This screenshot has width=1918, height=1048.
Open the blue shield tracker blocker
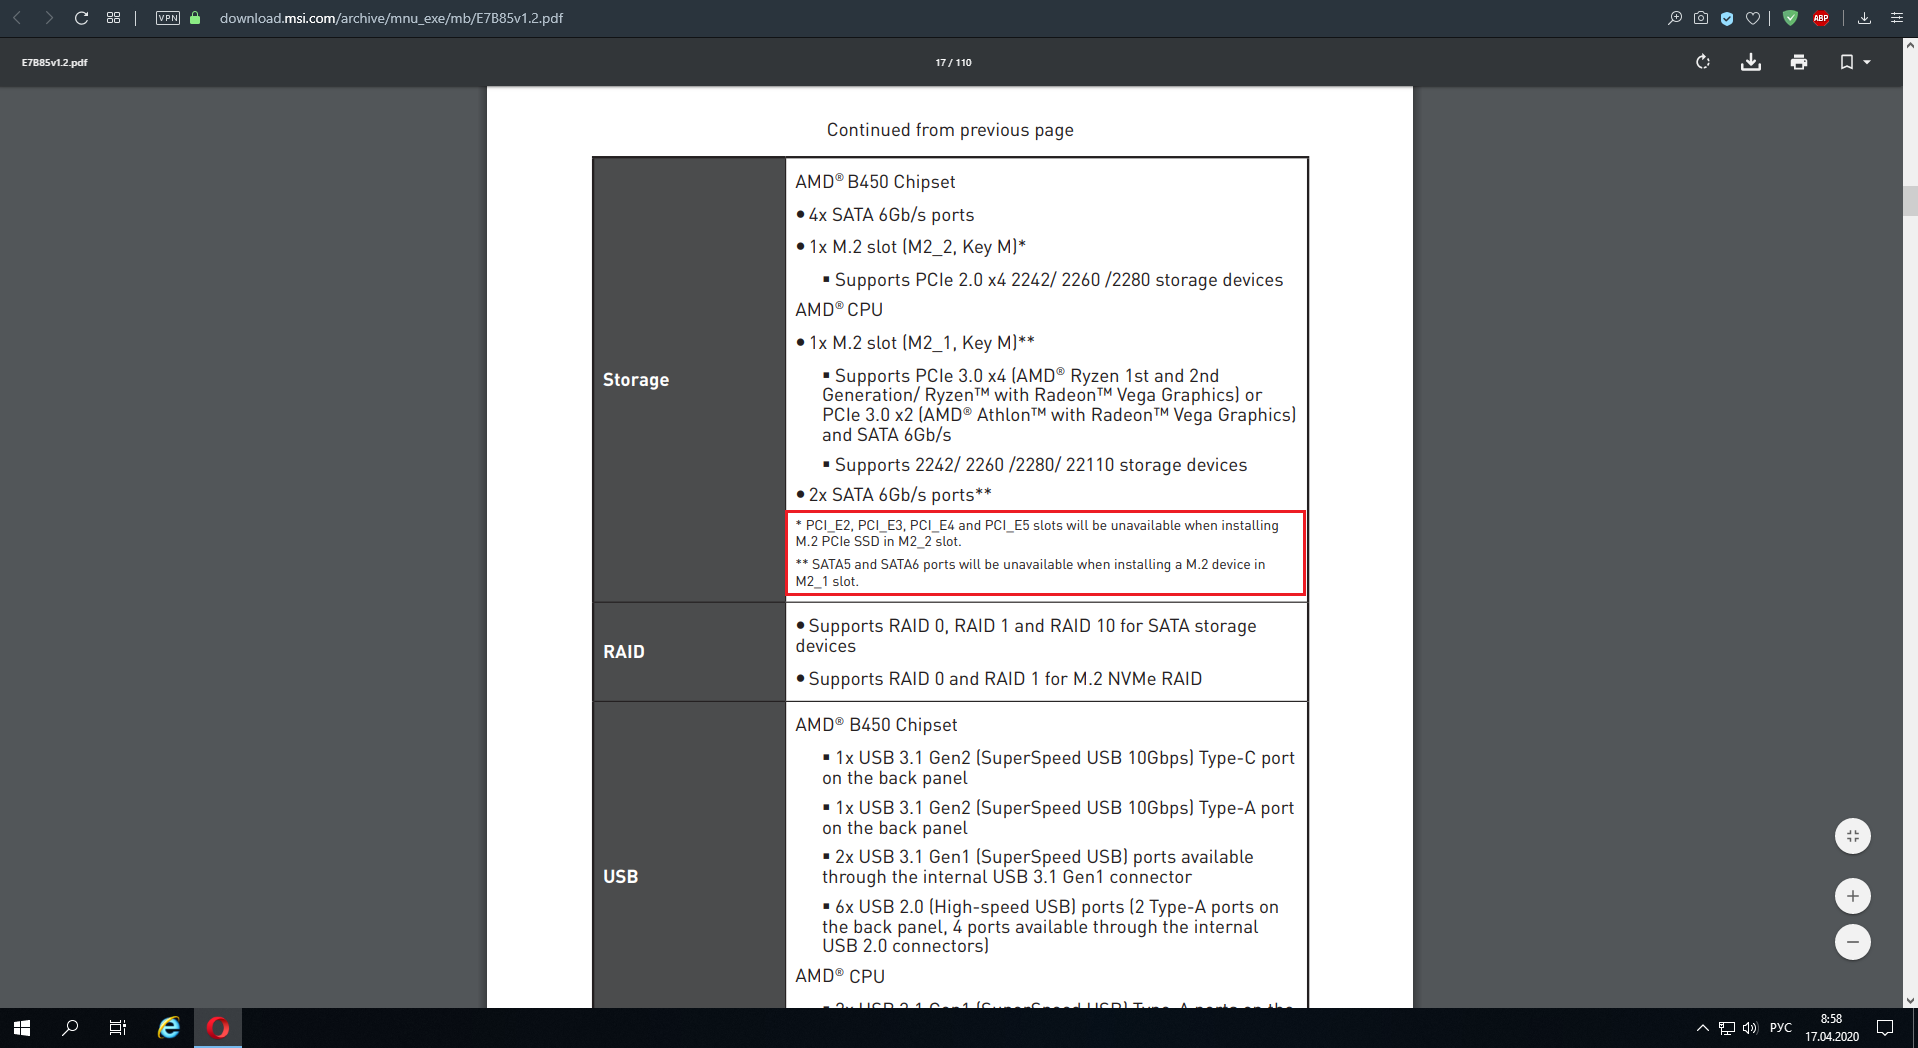pos(1727,18)
